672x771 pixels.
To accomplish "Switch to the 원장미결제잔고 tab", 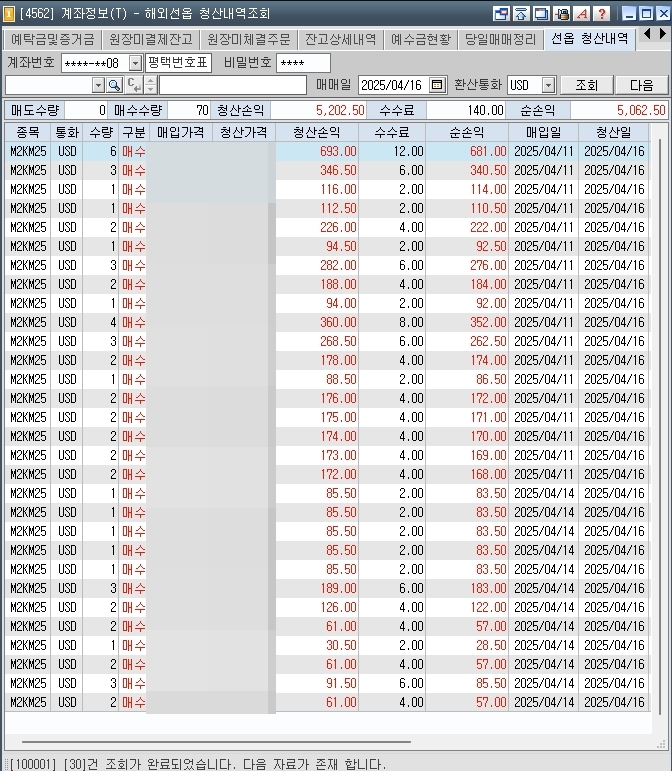I will pos(151,39).
